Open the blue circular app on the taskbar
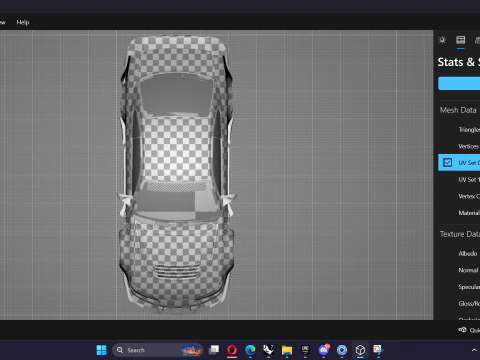 342,350
